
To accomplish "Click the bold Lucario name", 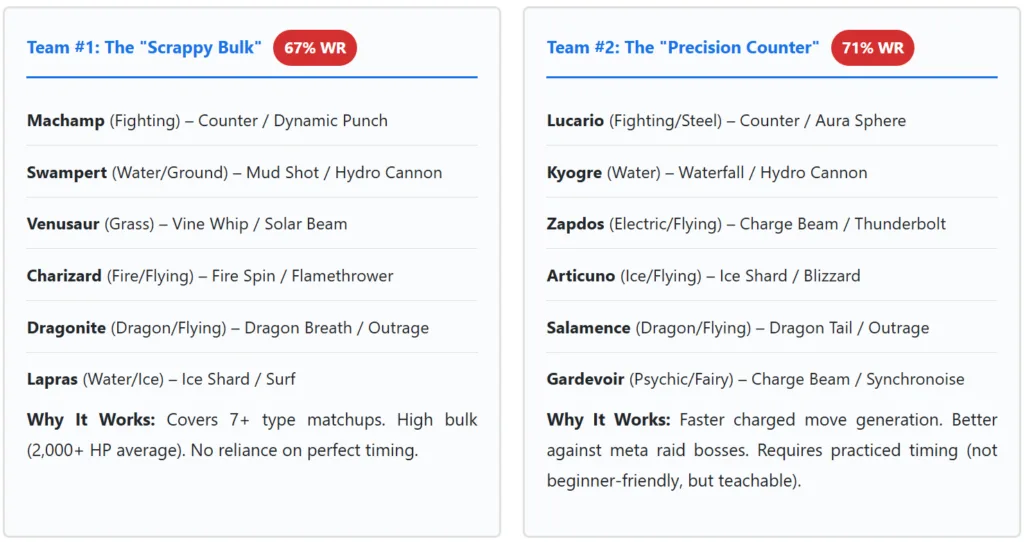I will (x=575, y=121).
